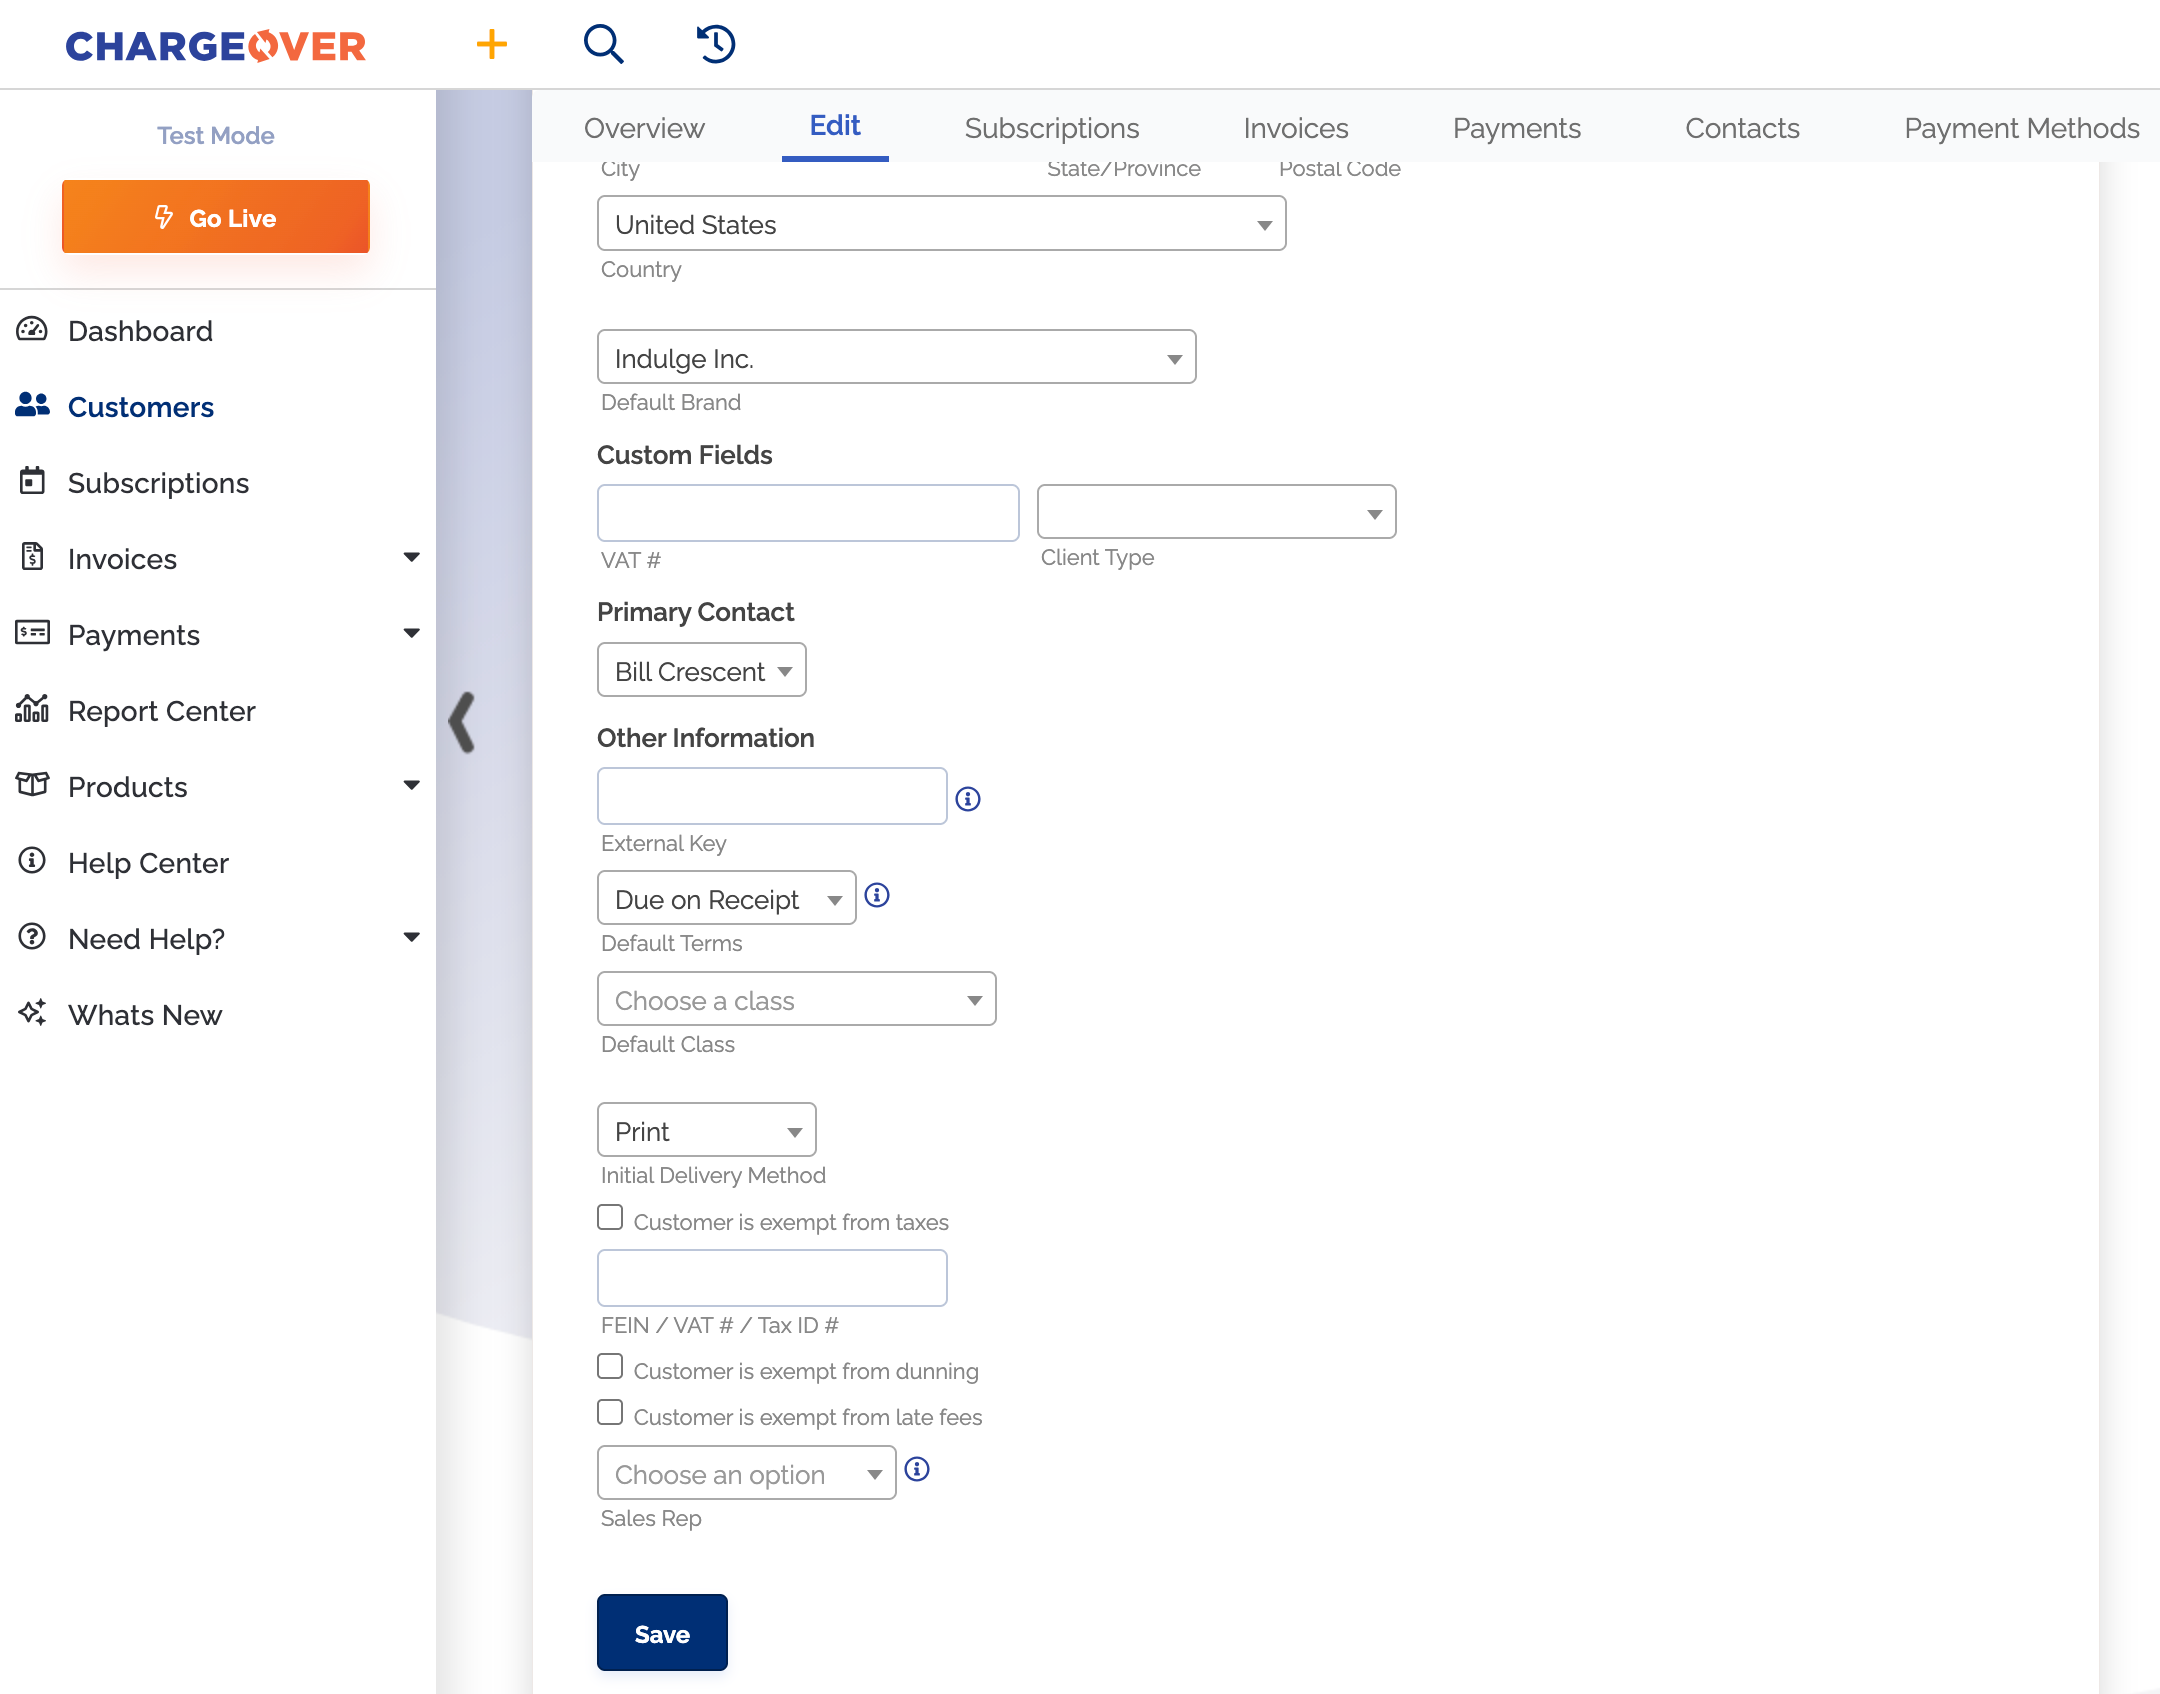This screenshot has width=2160, height=1694.
Task: Open the Default Class dropdown
Action: (796, 999)
